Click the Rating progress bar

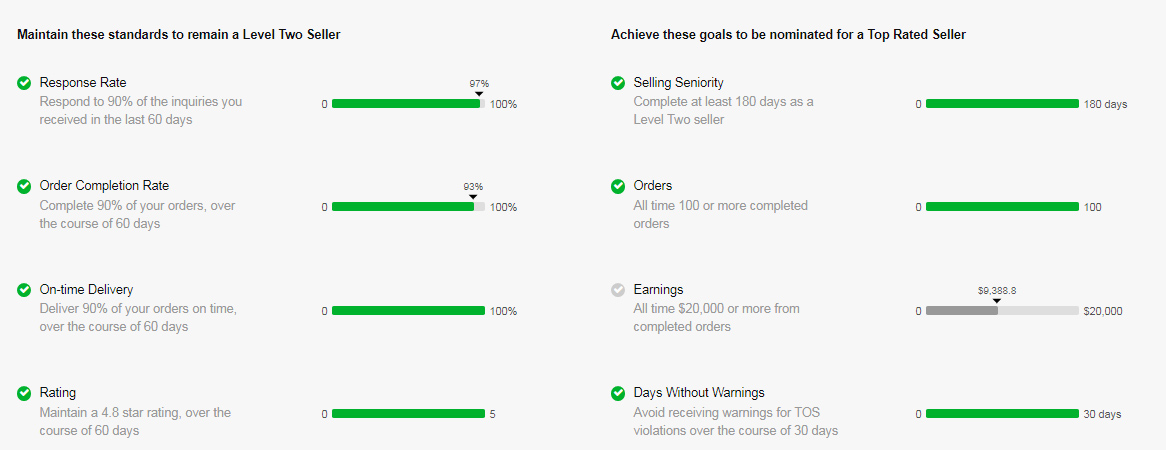[408, 414]
